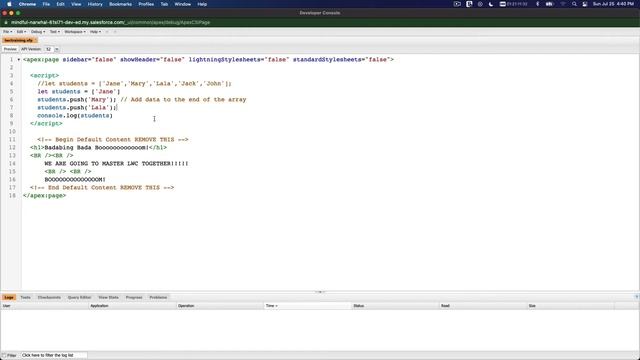The width and height of the screenshot is (640, 360).
Task: Click the Wi-Fi icon in menu bar
Action: point(563,4)
